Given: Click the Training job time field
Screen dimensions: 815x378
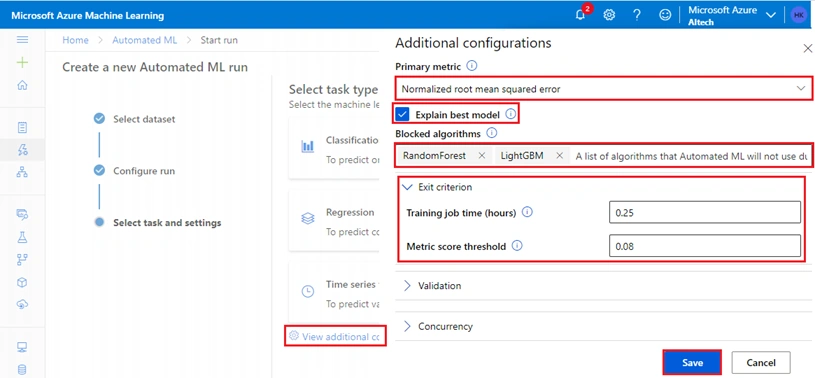Looking at the screenshot, I should tap(705, 212).
